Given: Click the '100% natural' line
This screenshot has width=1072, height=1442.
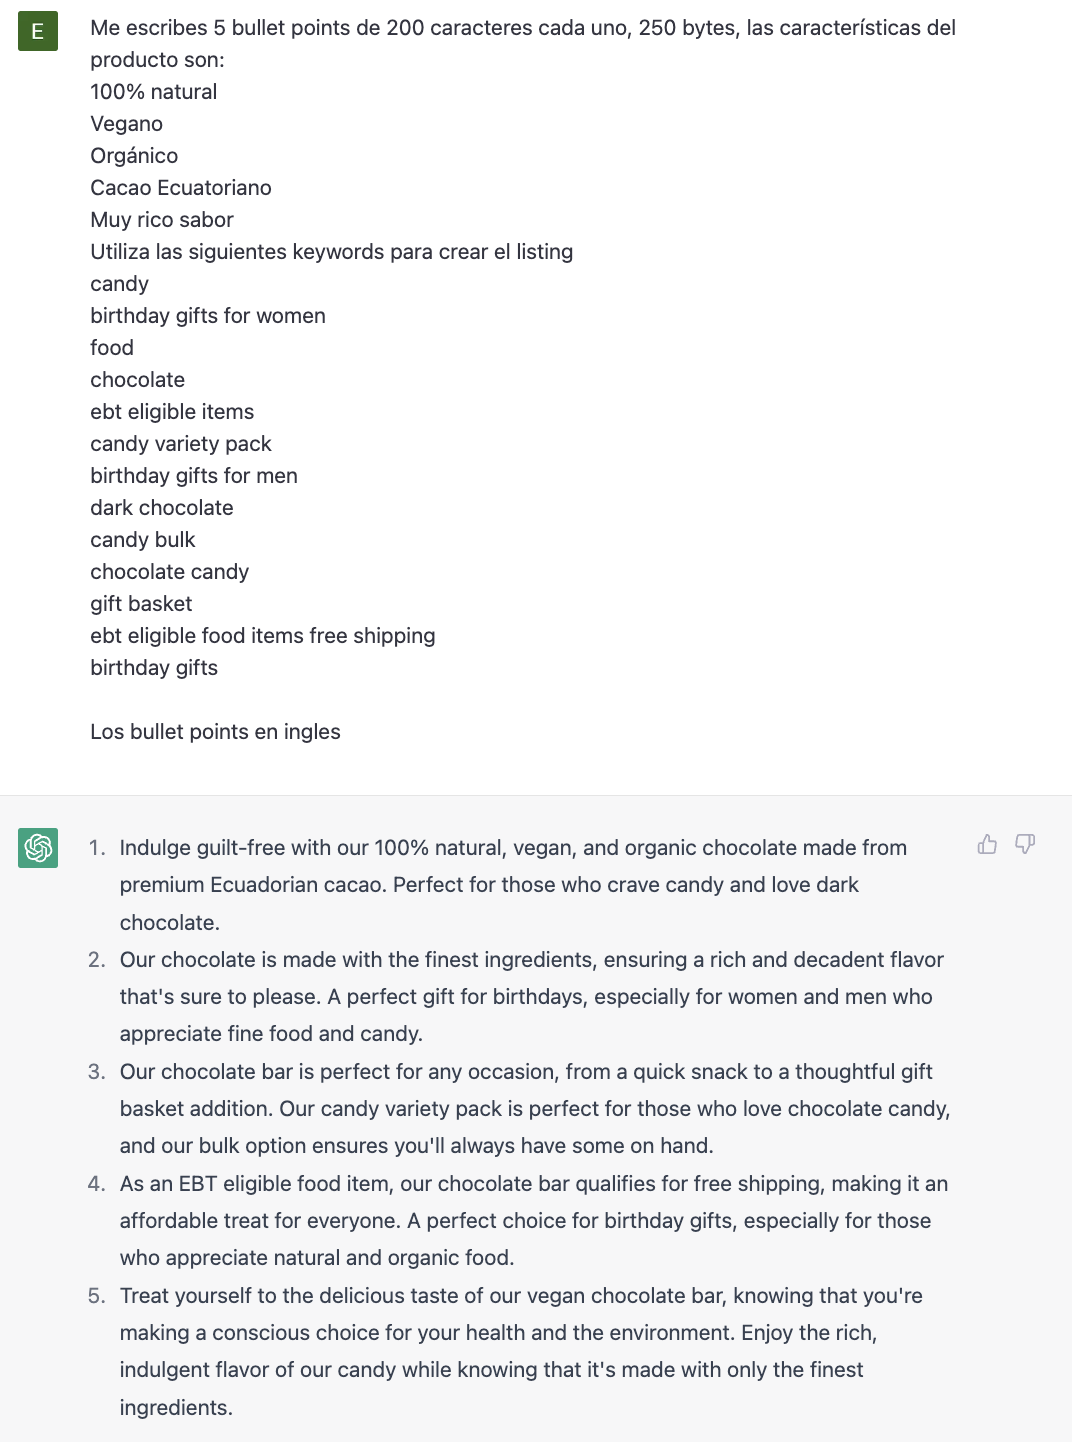Looking at the screenshot, I should [x=153, y=92].
